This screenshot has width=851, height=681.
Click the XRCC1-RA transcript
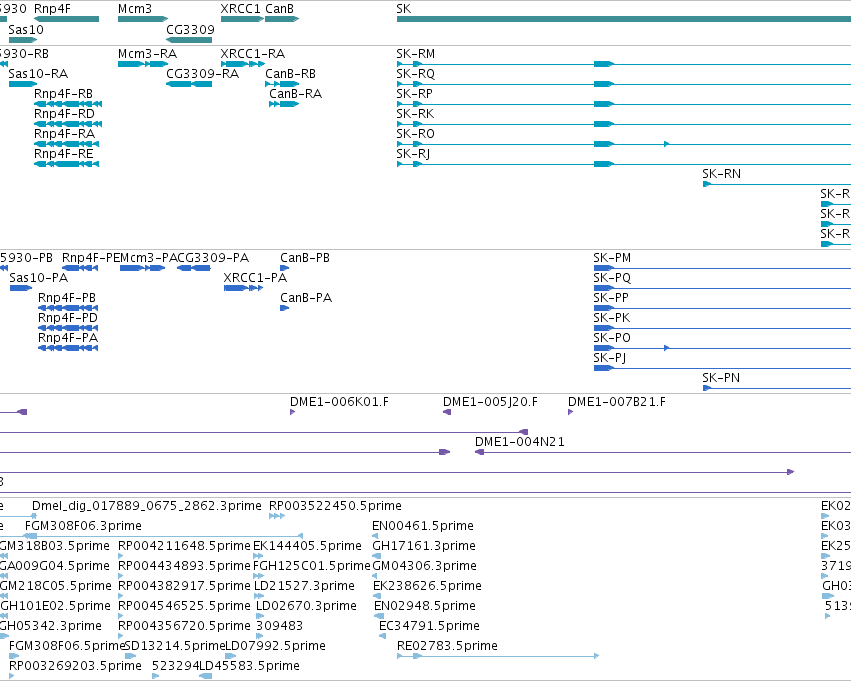pyautogui.click(x=243, y=64)
